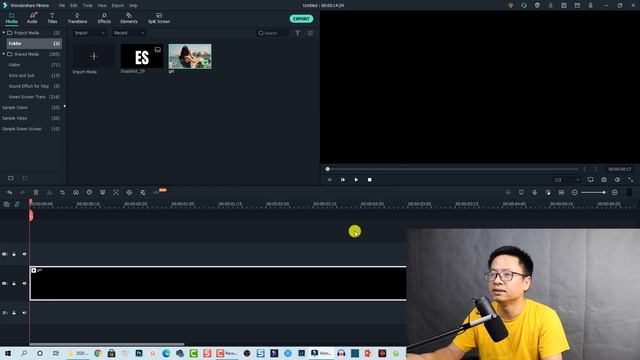This screenshot has height=360, width=640.
Task: Open the Import dropdown
Action: coord(90,33)
